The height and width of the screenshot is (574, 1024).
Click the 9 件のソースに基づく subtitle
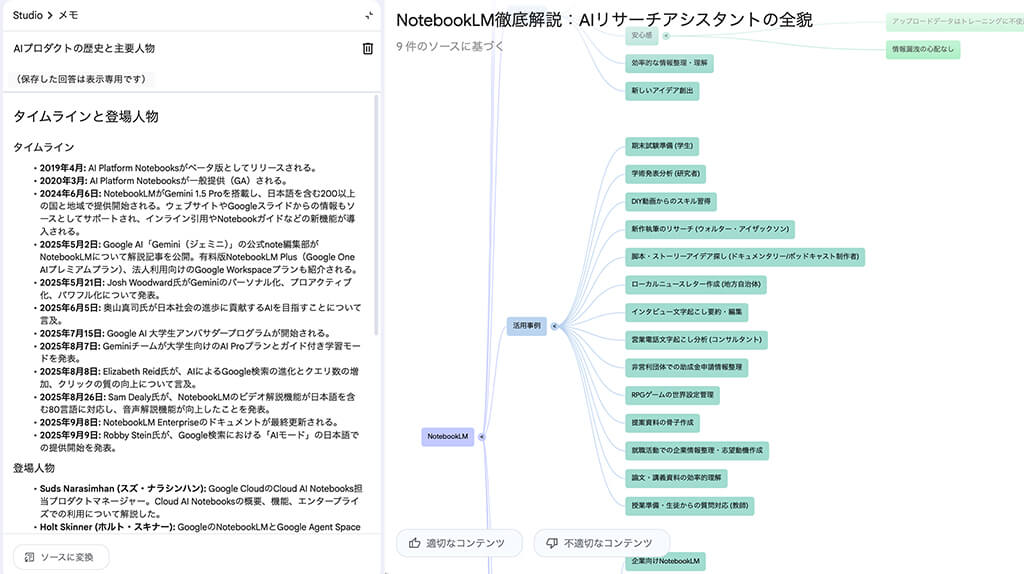click(450, 46)
